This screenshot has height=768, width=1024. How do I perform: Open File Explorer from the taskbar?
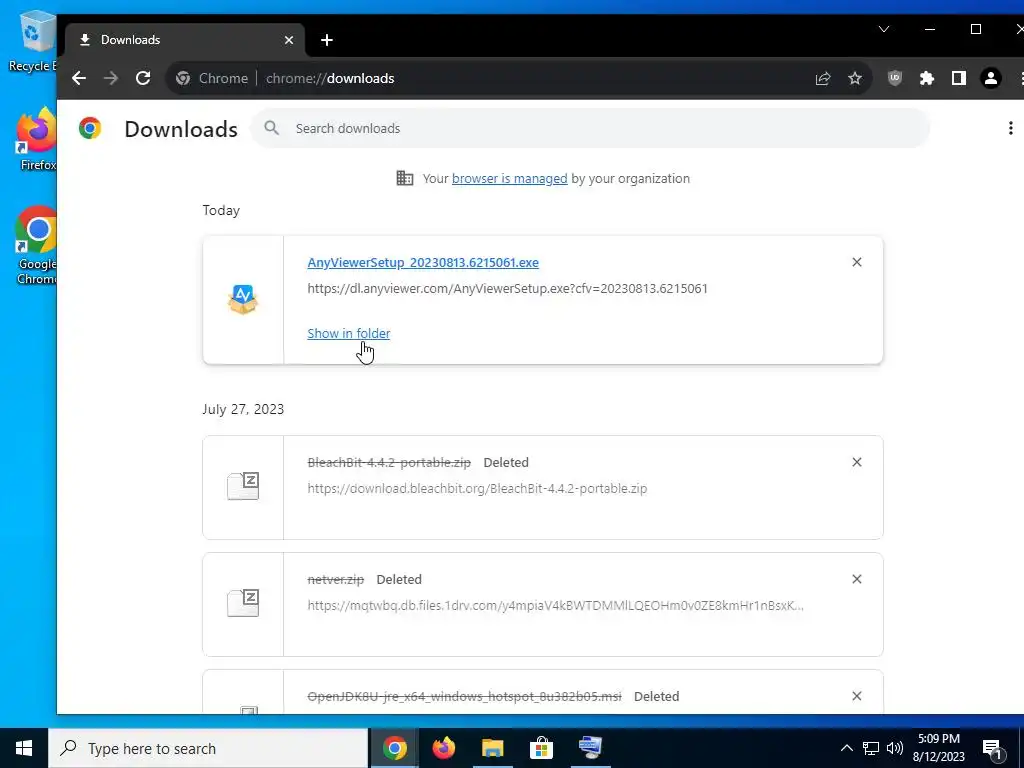(492, 748)
